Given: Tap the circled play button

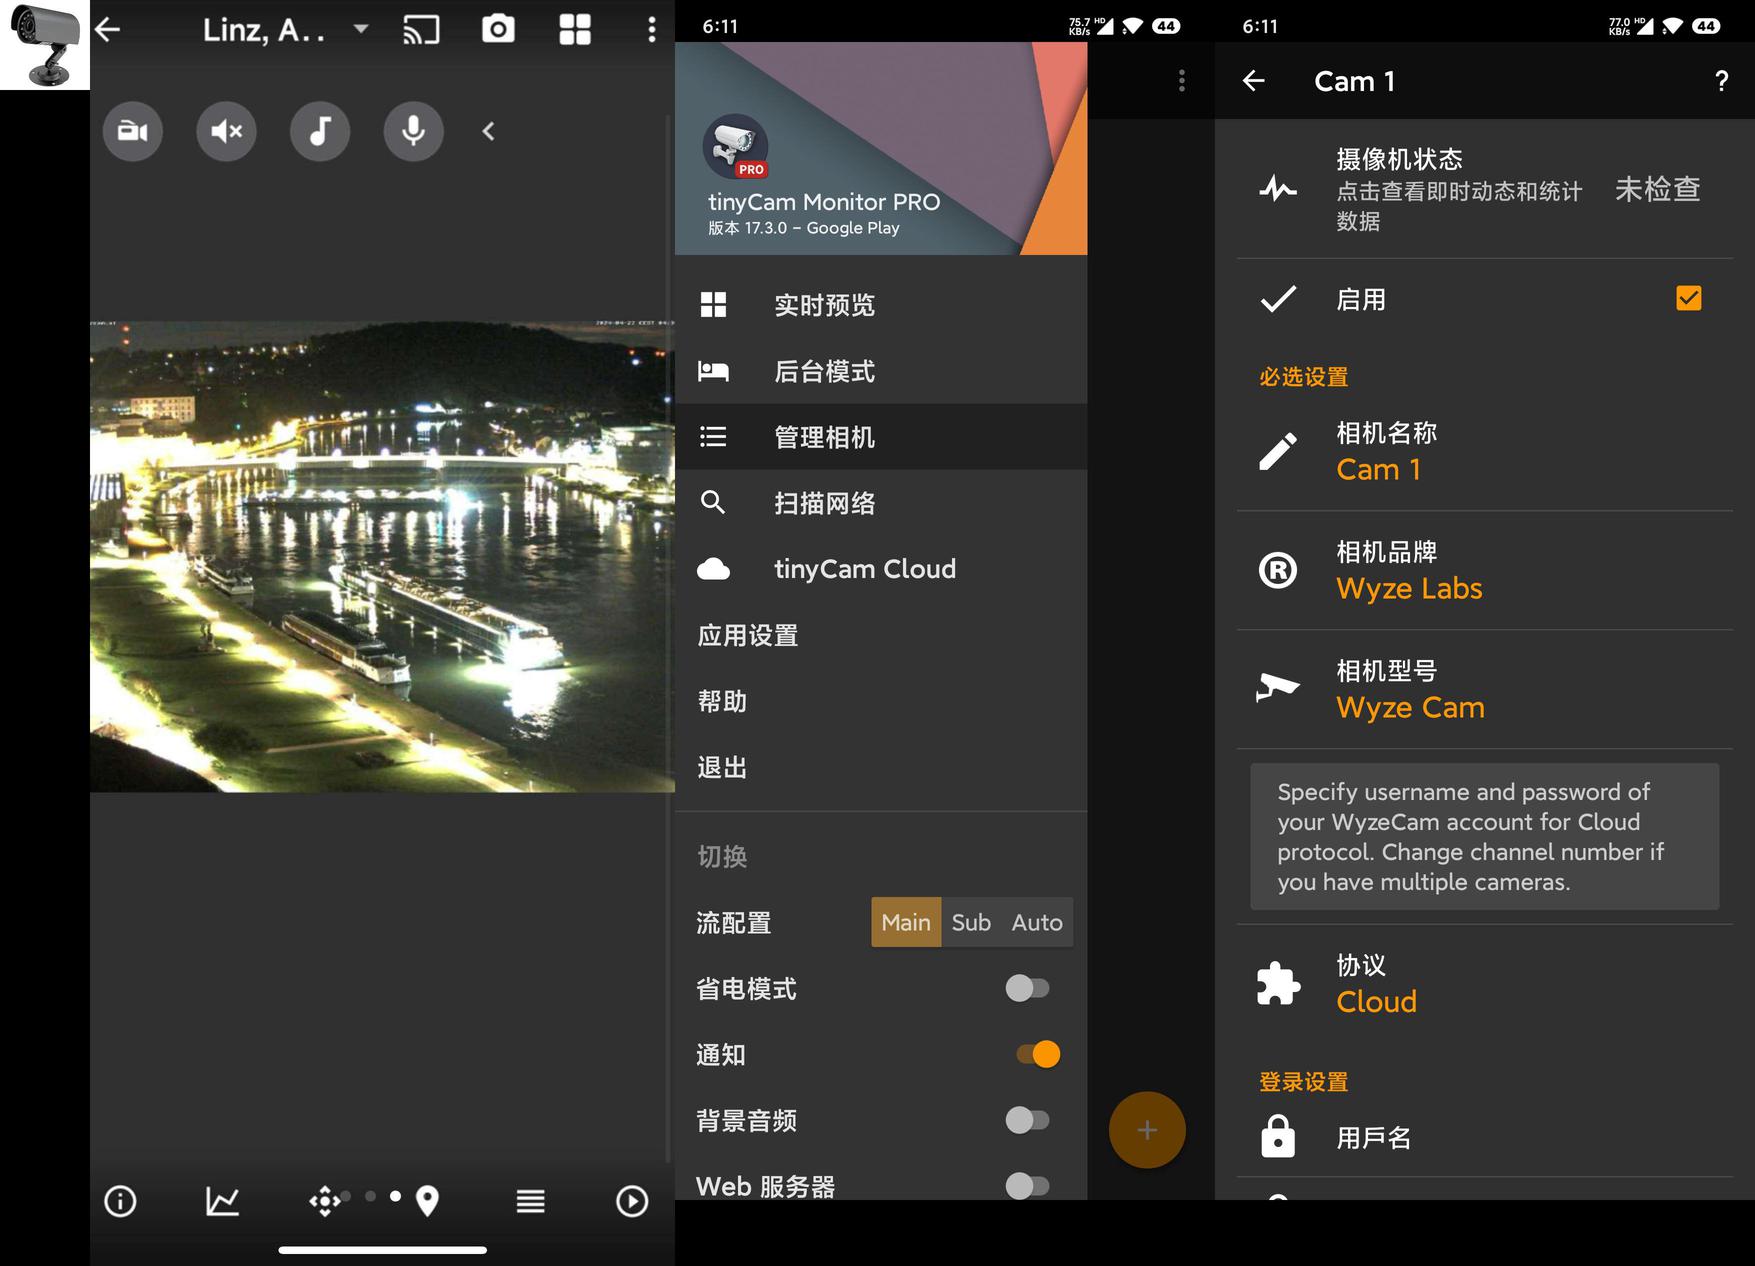Looking at the screenshot, I should [632, 1201].
